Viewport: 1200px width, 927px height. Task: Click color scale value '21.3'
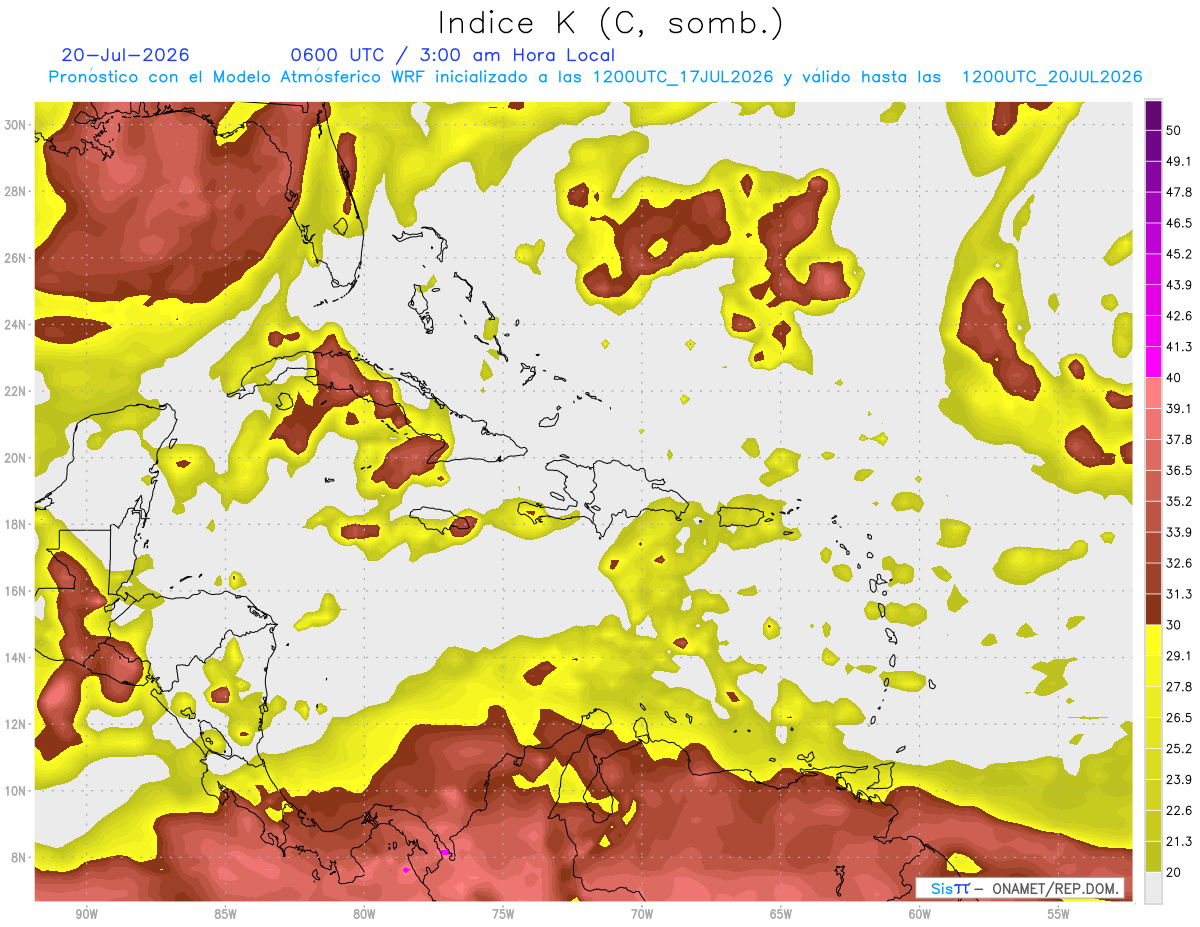(1178, 841)
